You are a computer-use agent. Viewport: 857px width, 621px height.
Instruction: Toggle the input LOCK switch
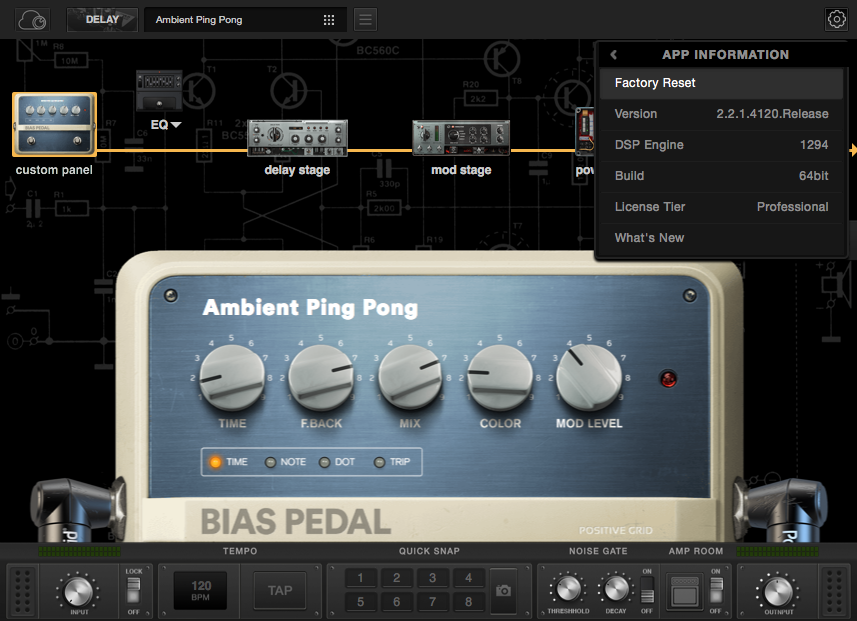133,591
